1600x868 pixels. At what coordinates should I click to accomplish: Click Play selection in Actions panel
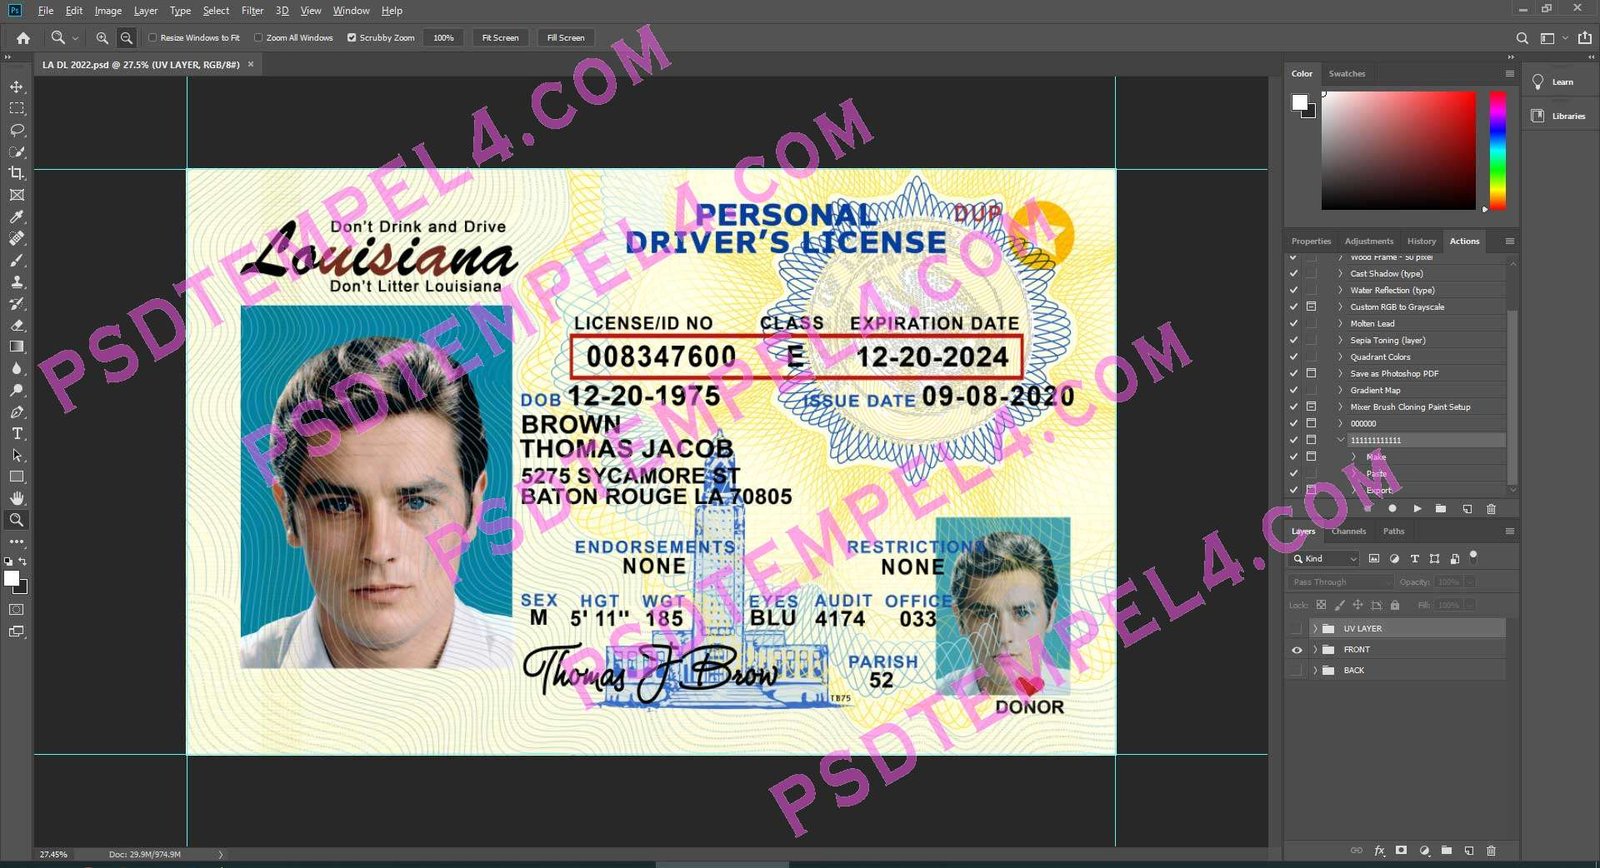tap(1417, 509)
